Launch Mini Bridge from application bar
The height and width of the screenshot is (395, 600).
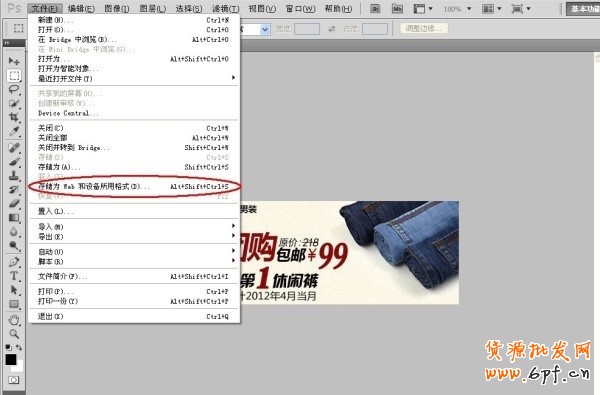pyautogui.click(x=397, y=9)
